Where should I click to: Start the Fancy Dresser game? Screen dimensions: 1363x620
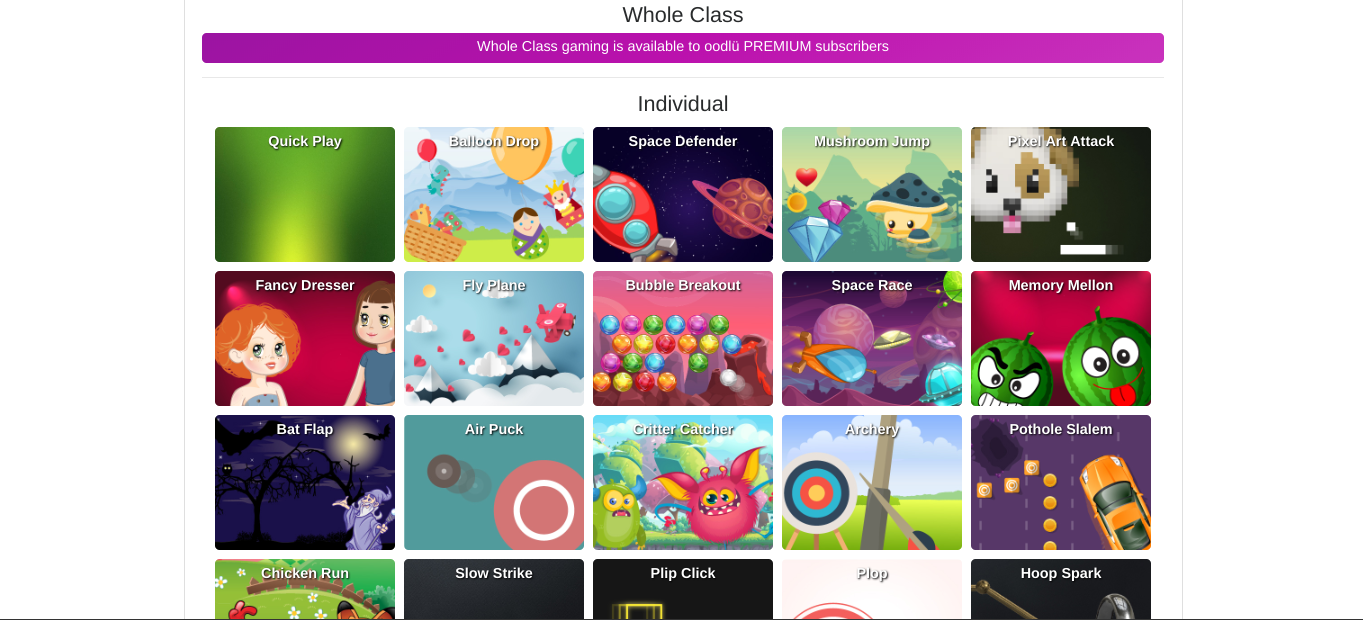click(x=305, y=338)
